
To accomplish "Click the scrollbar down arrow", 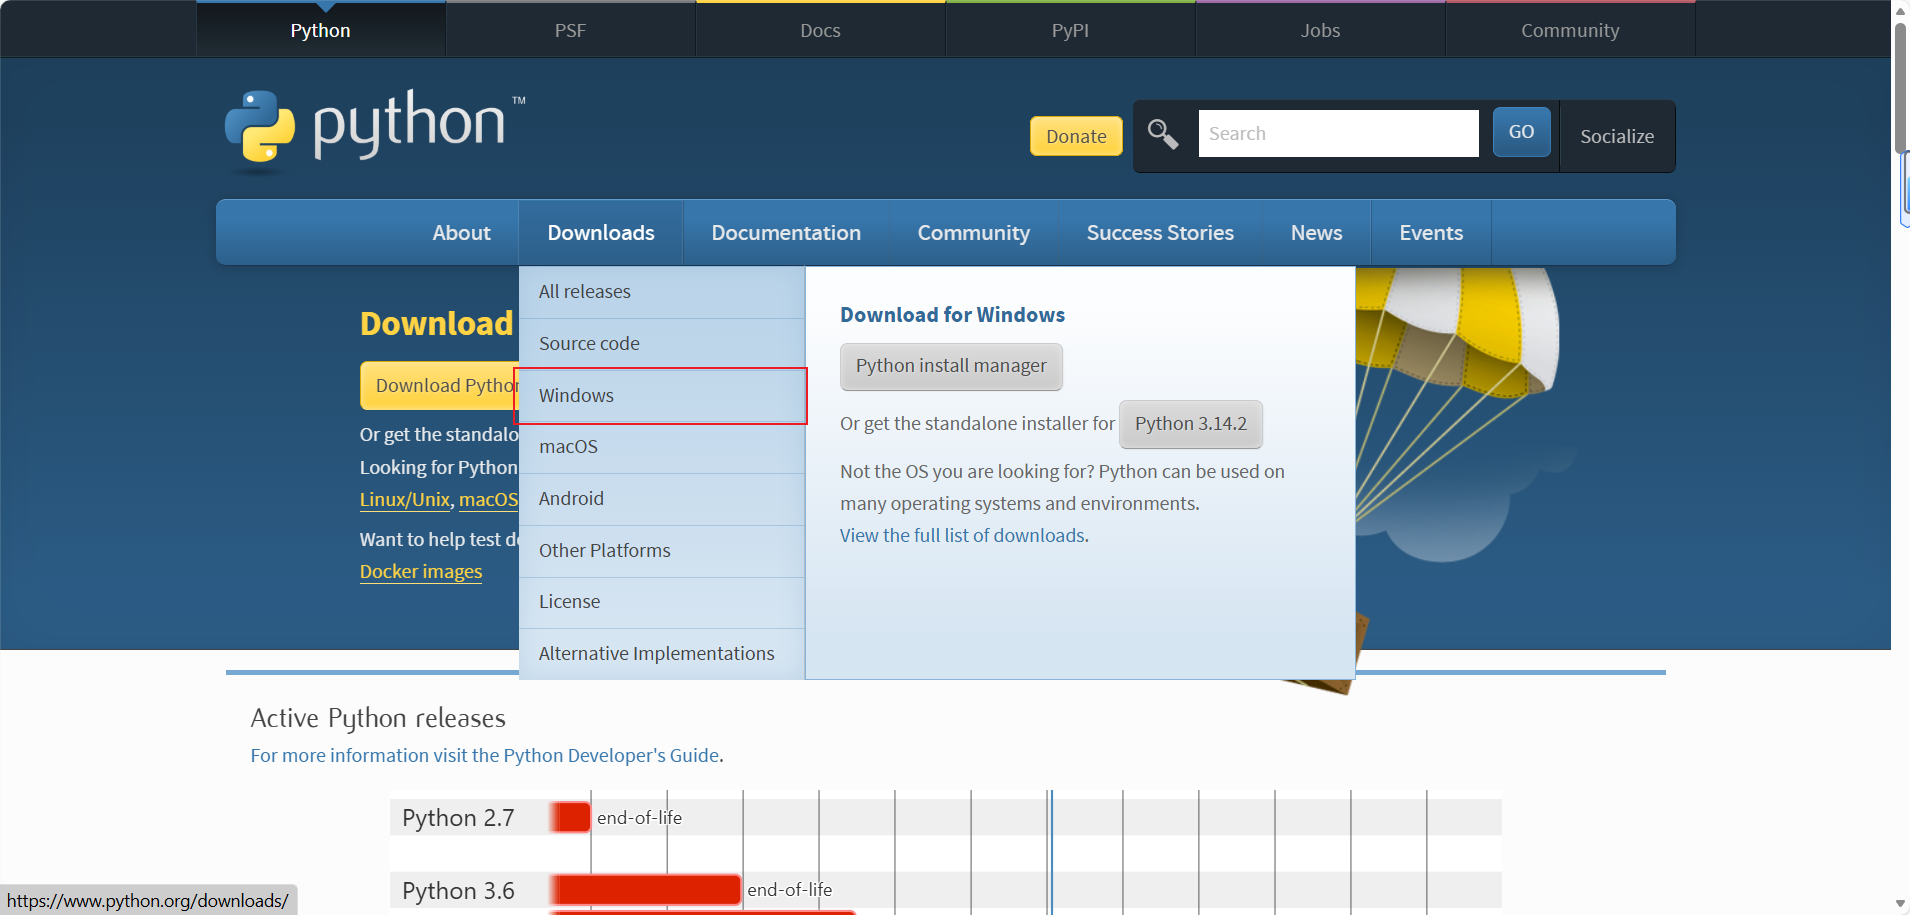I will pos(1900,904).
